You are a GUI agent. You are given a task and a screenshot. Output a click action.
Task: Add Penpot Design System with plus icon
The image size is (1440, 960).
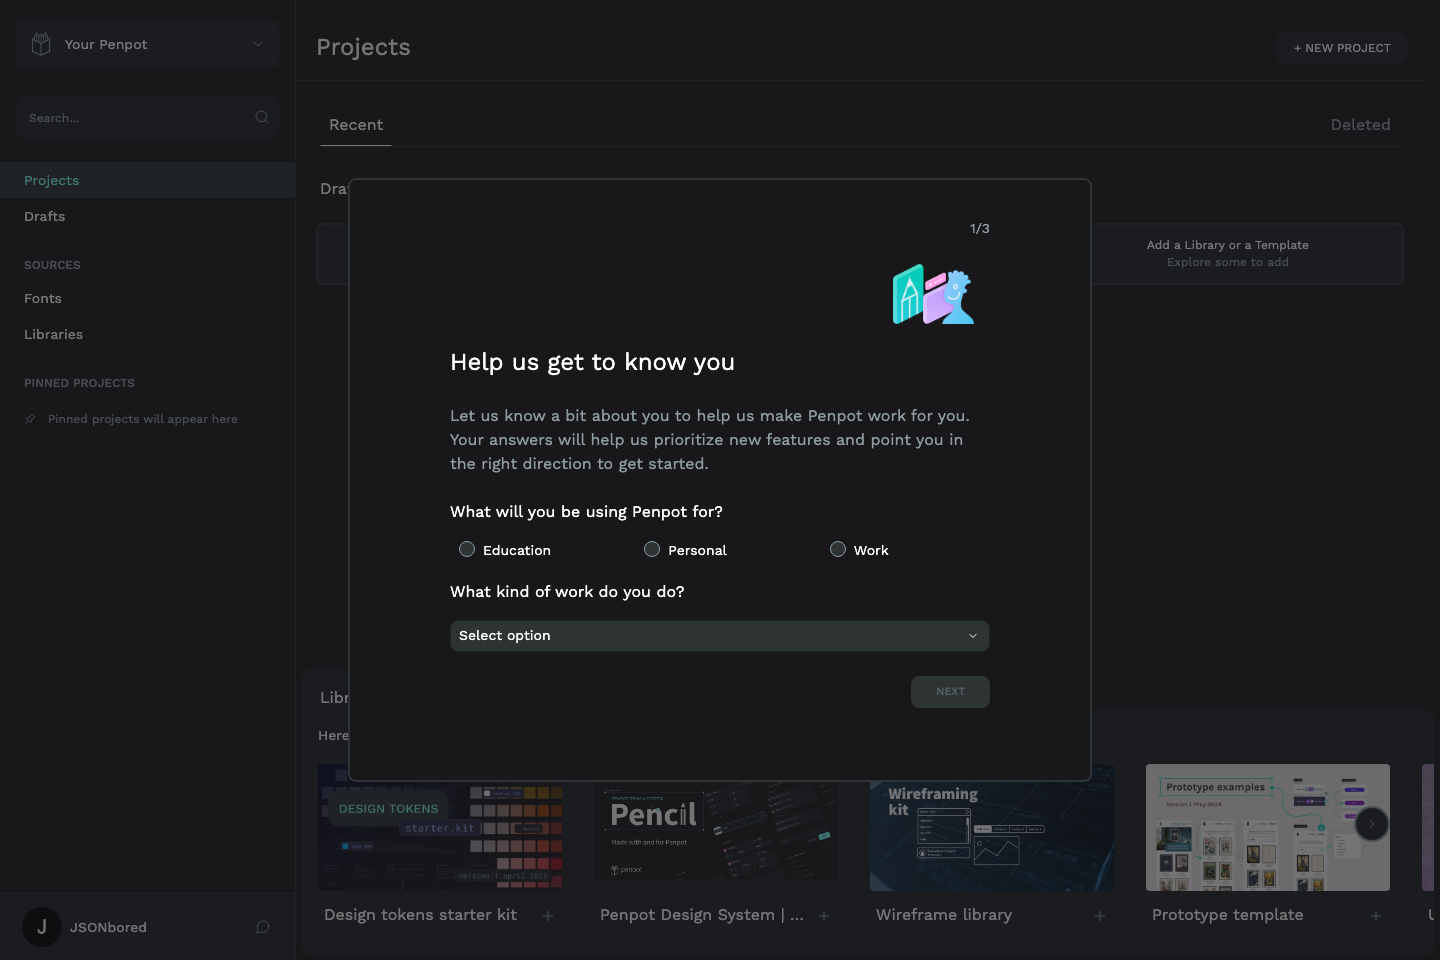[x=824, y=916]
